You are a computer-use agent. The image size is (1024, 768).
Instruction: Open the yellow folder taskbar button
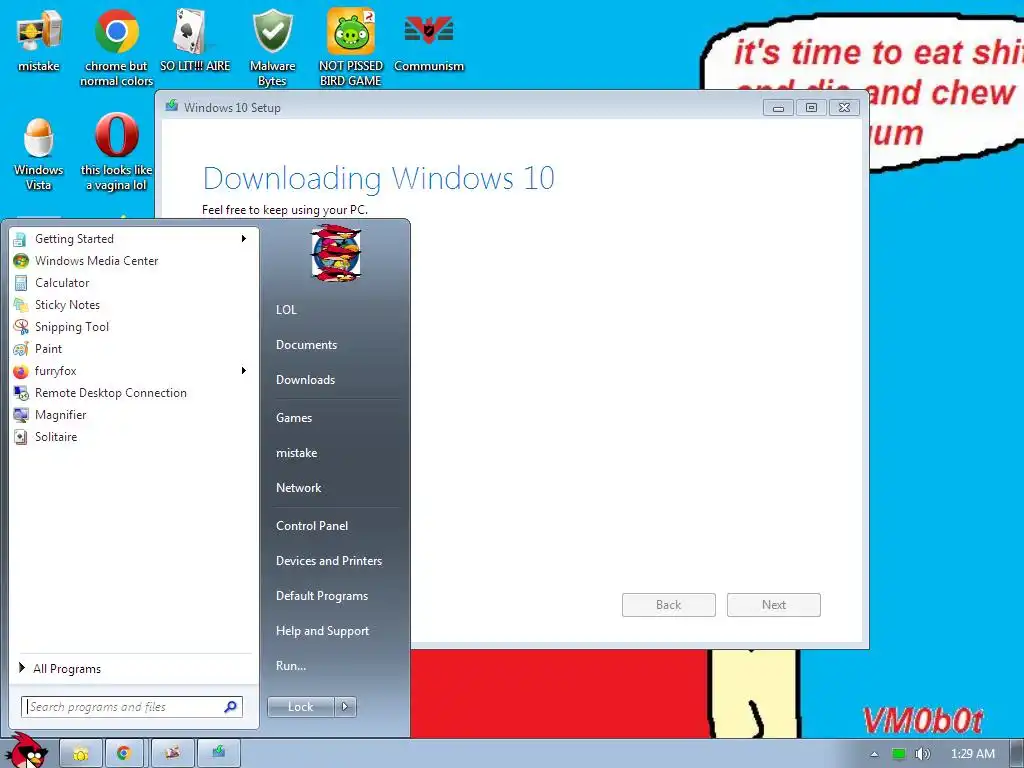(81, 754)
